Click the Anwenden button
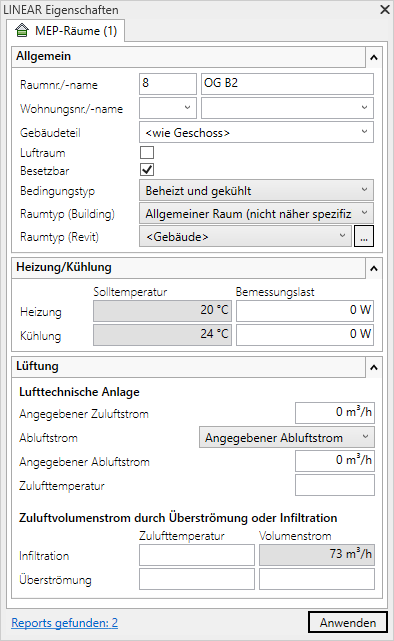 pyautogui.click(x=348, y=623)
